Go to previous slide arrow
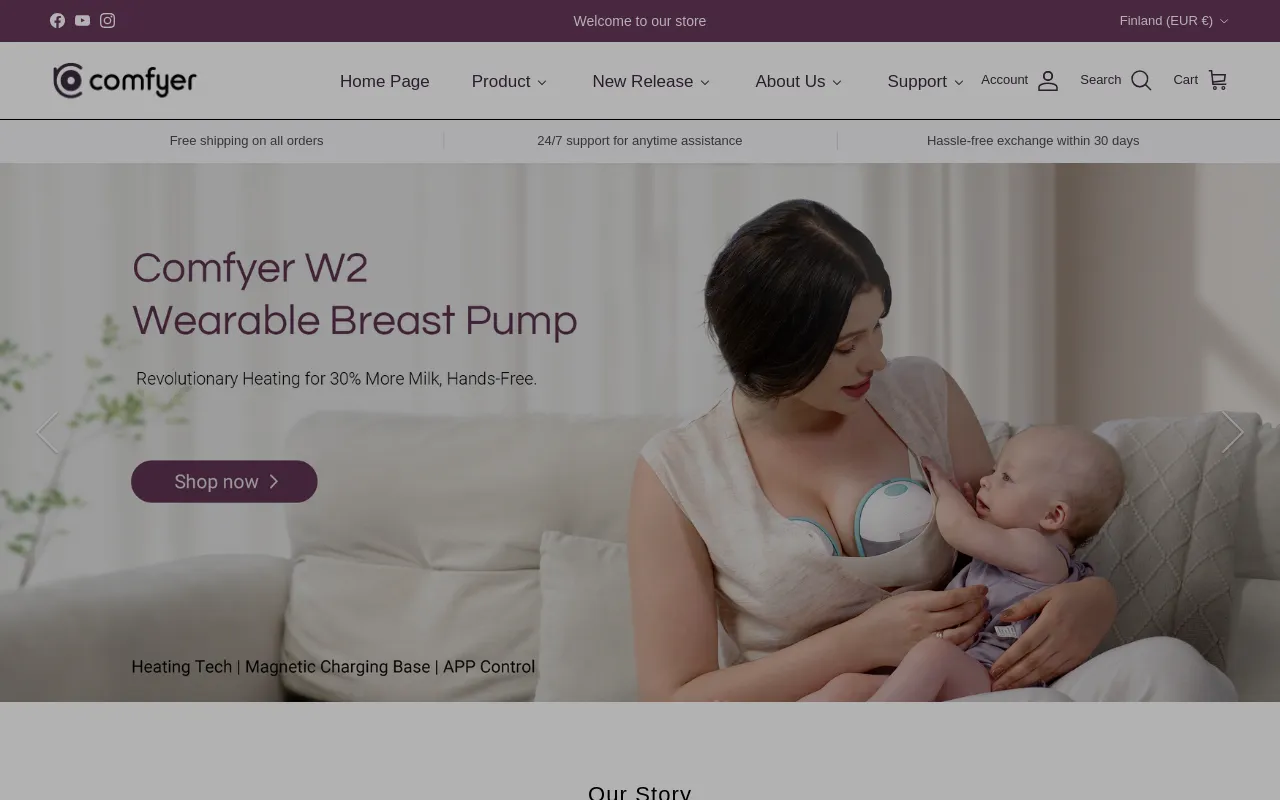1280x800 pixels. click(x=47, y=432)
